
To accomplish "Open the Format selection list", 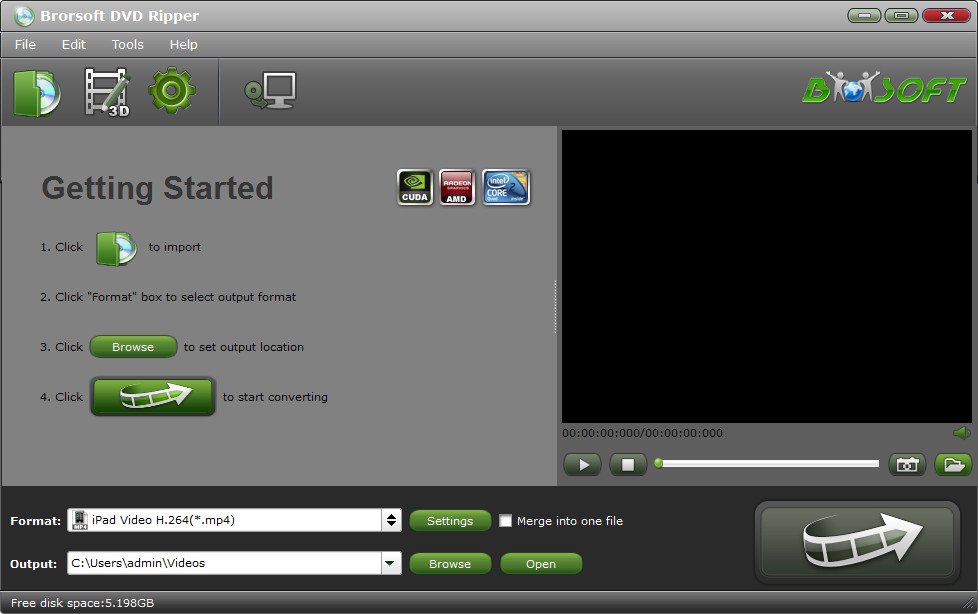I will click(x=390, y=520).
